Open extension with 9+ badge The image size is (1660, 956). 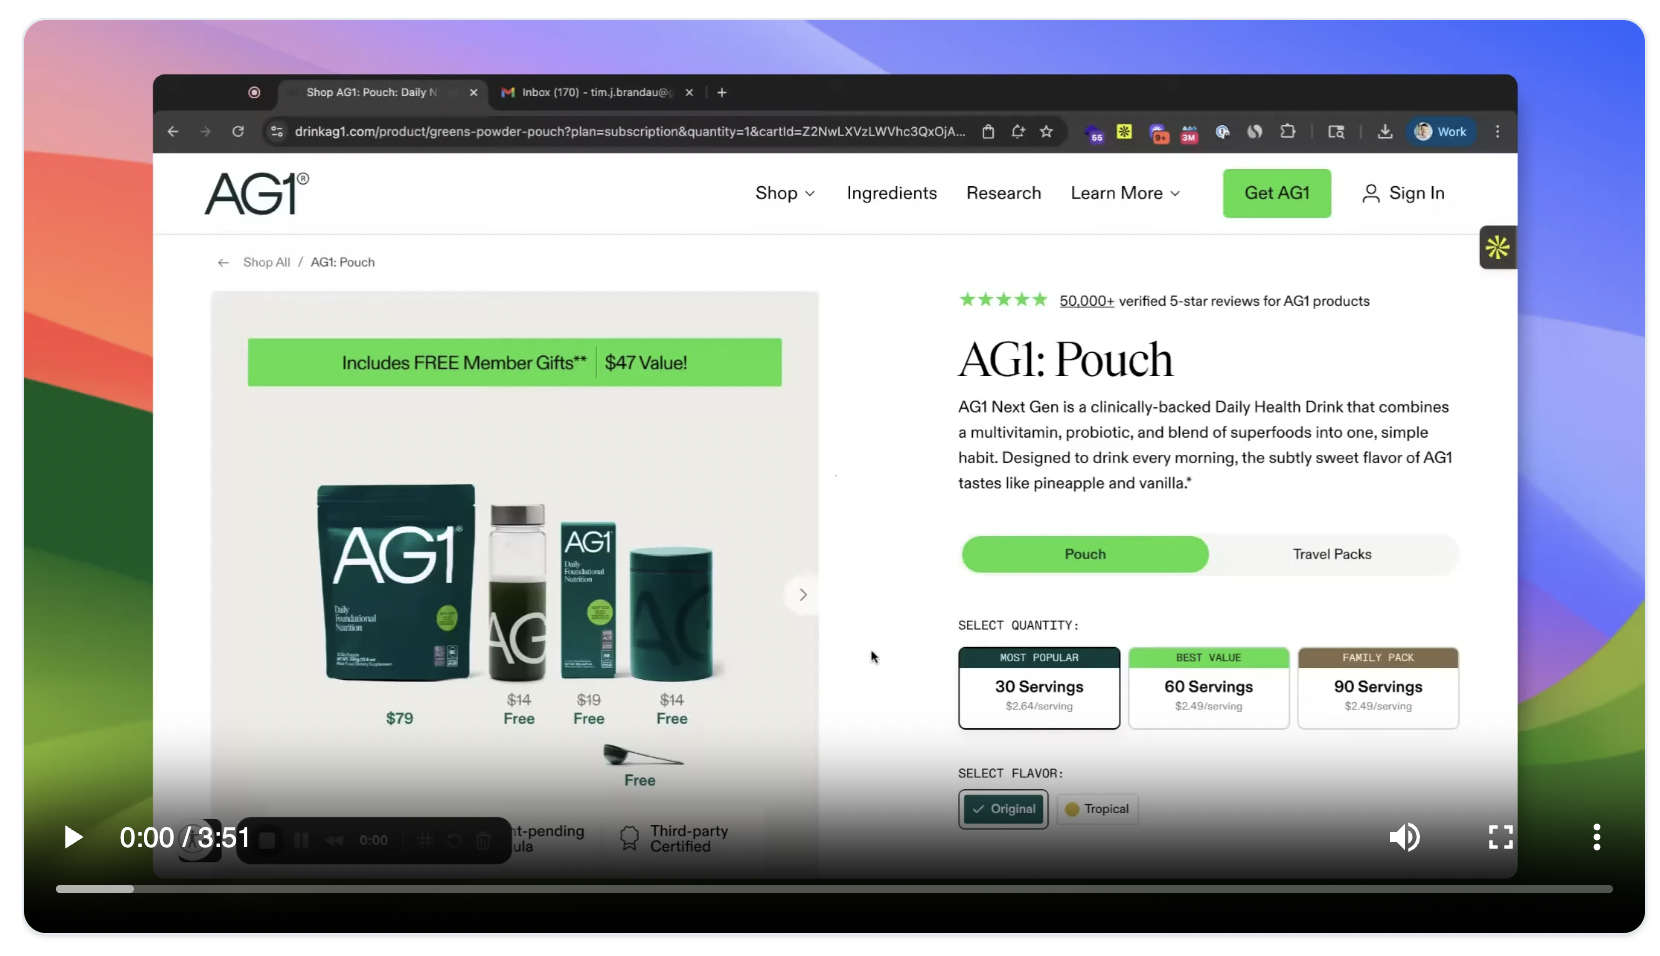1158,132
